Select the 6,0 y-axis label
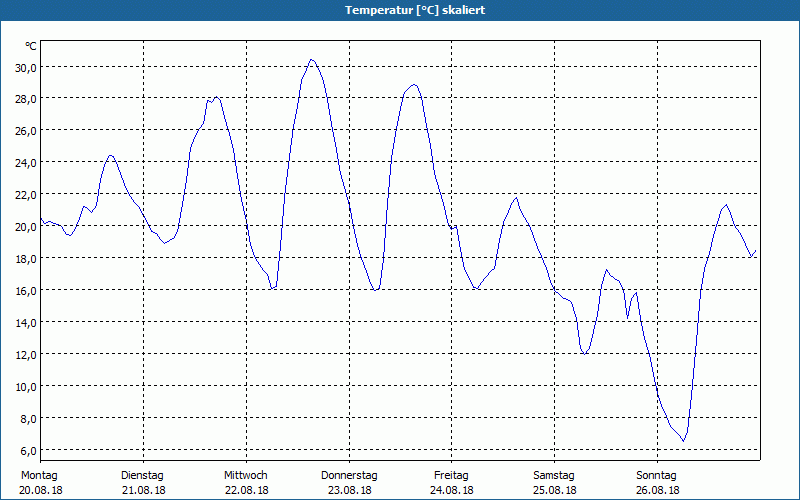The height and width of the screenshot is (500, 800). (25, 451)
